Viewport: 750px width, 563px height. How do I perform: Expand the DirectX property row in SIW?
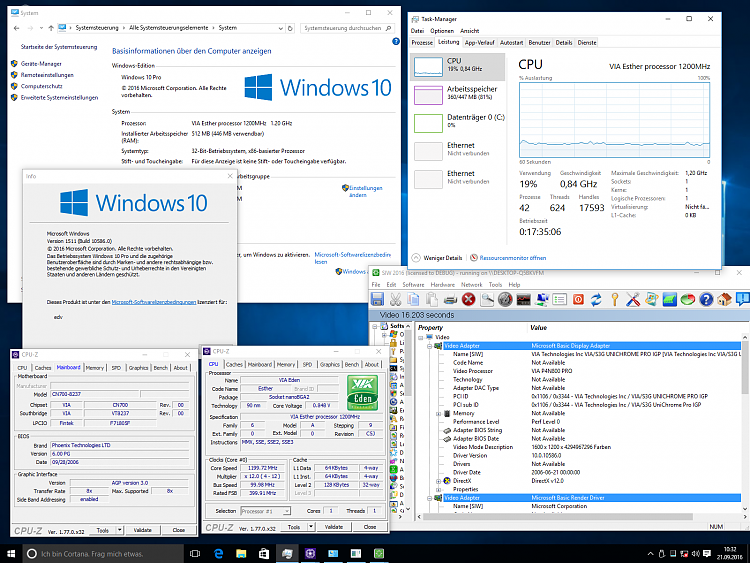[x=438, y=481]
